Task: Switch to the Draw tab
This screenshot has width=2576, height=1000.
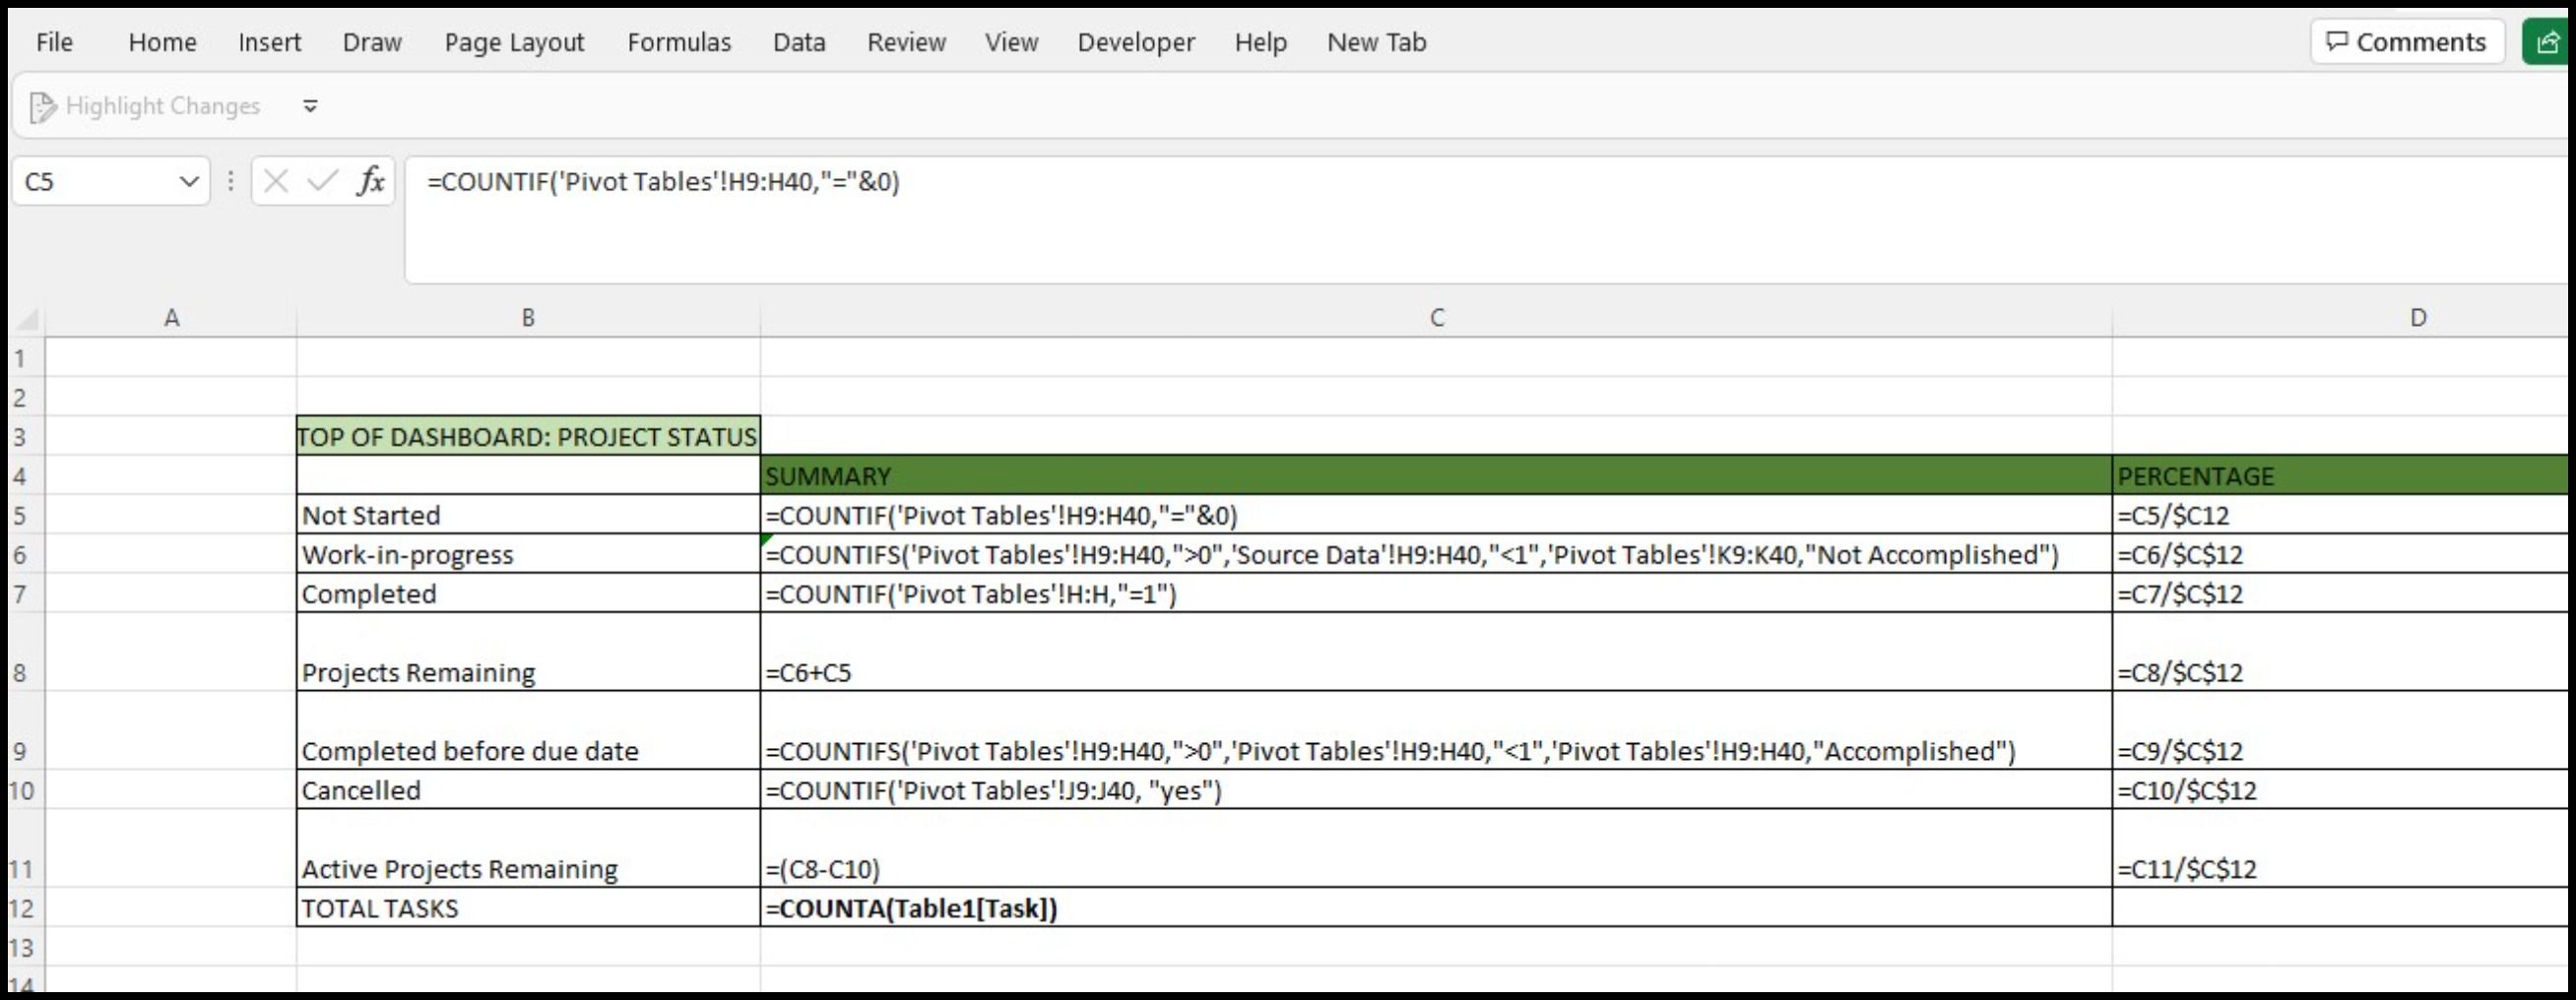Action: (x=372, y=42)
